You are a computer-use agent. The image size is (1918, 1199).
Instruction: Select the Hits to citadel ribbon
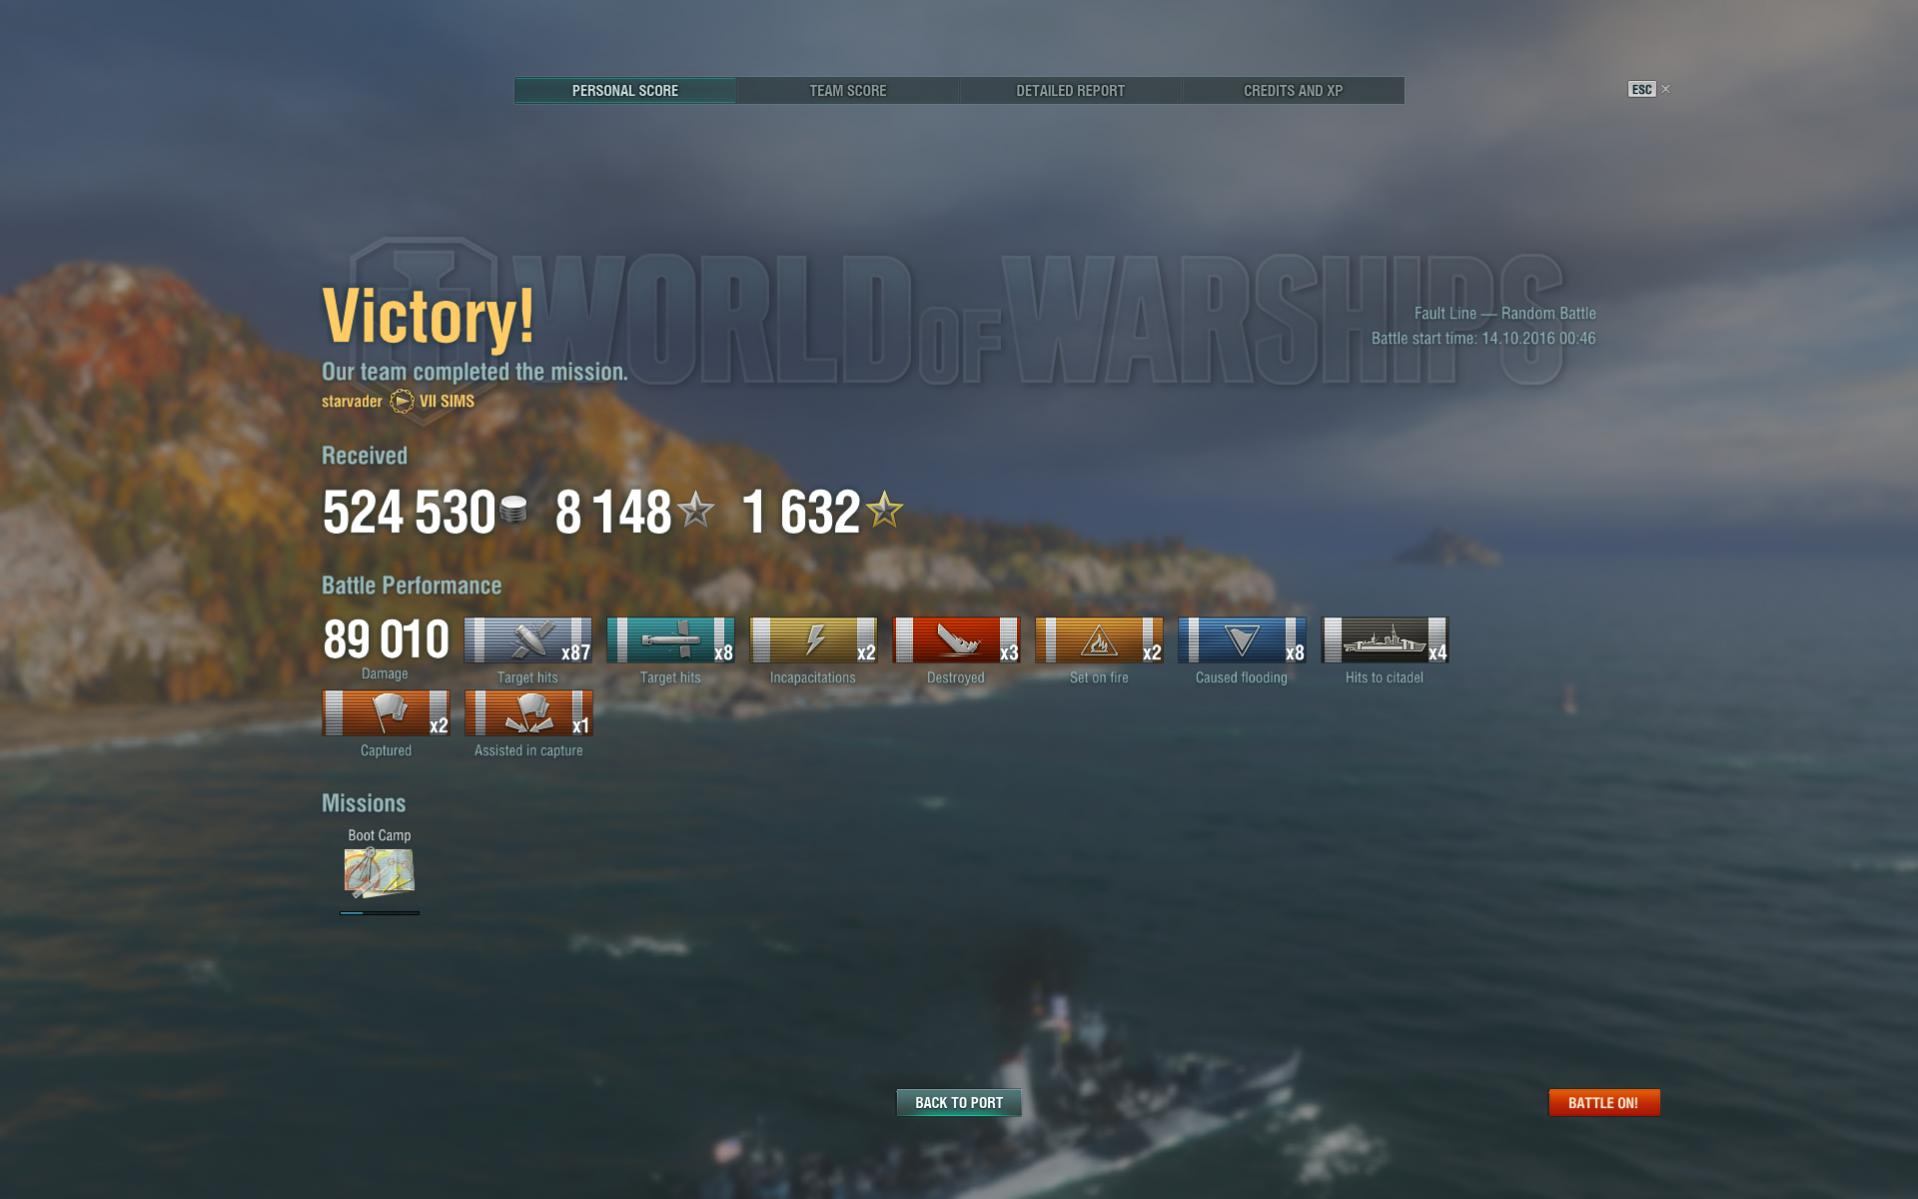click(x=1385, y=640)
